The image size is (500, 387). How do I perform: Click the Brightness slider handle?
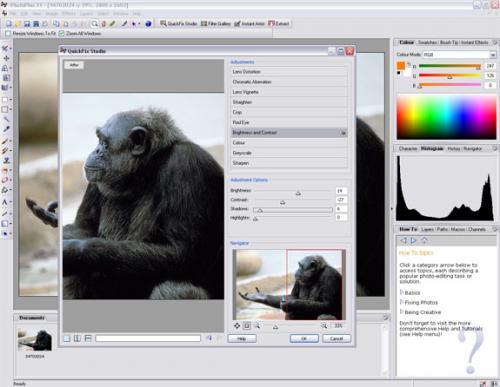(x=298, y=193)
